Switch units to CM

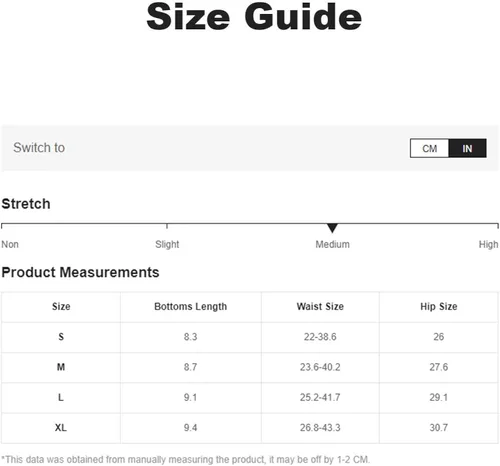click(x=429, y=148)
